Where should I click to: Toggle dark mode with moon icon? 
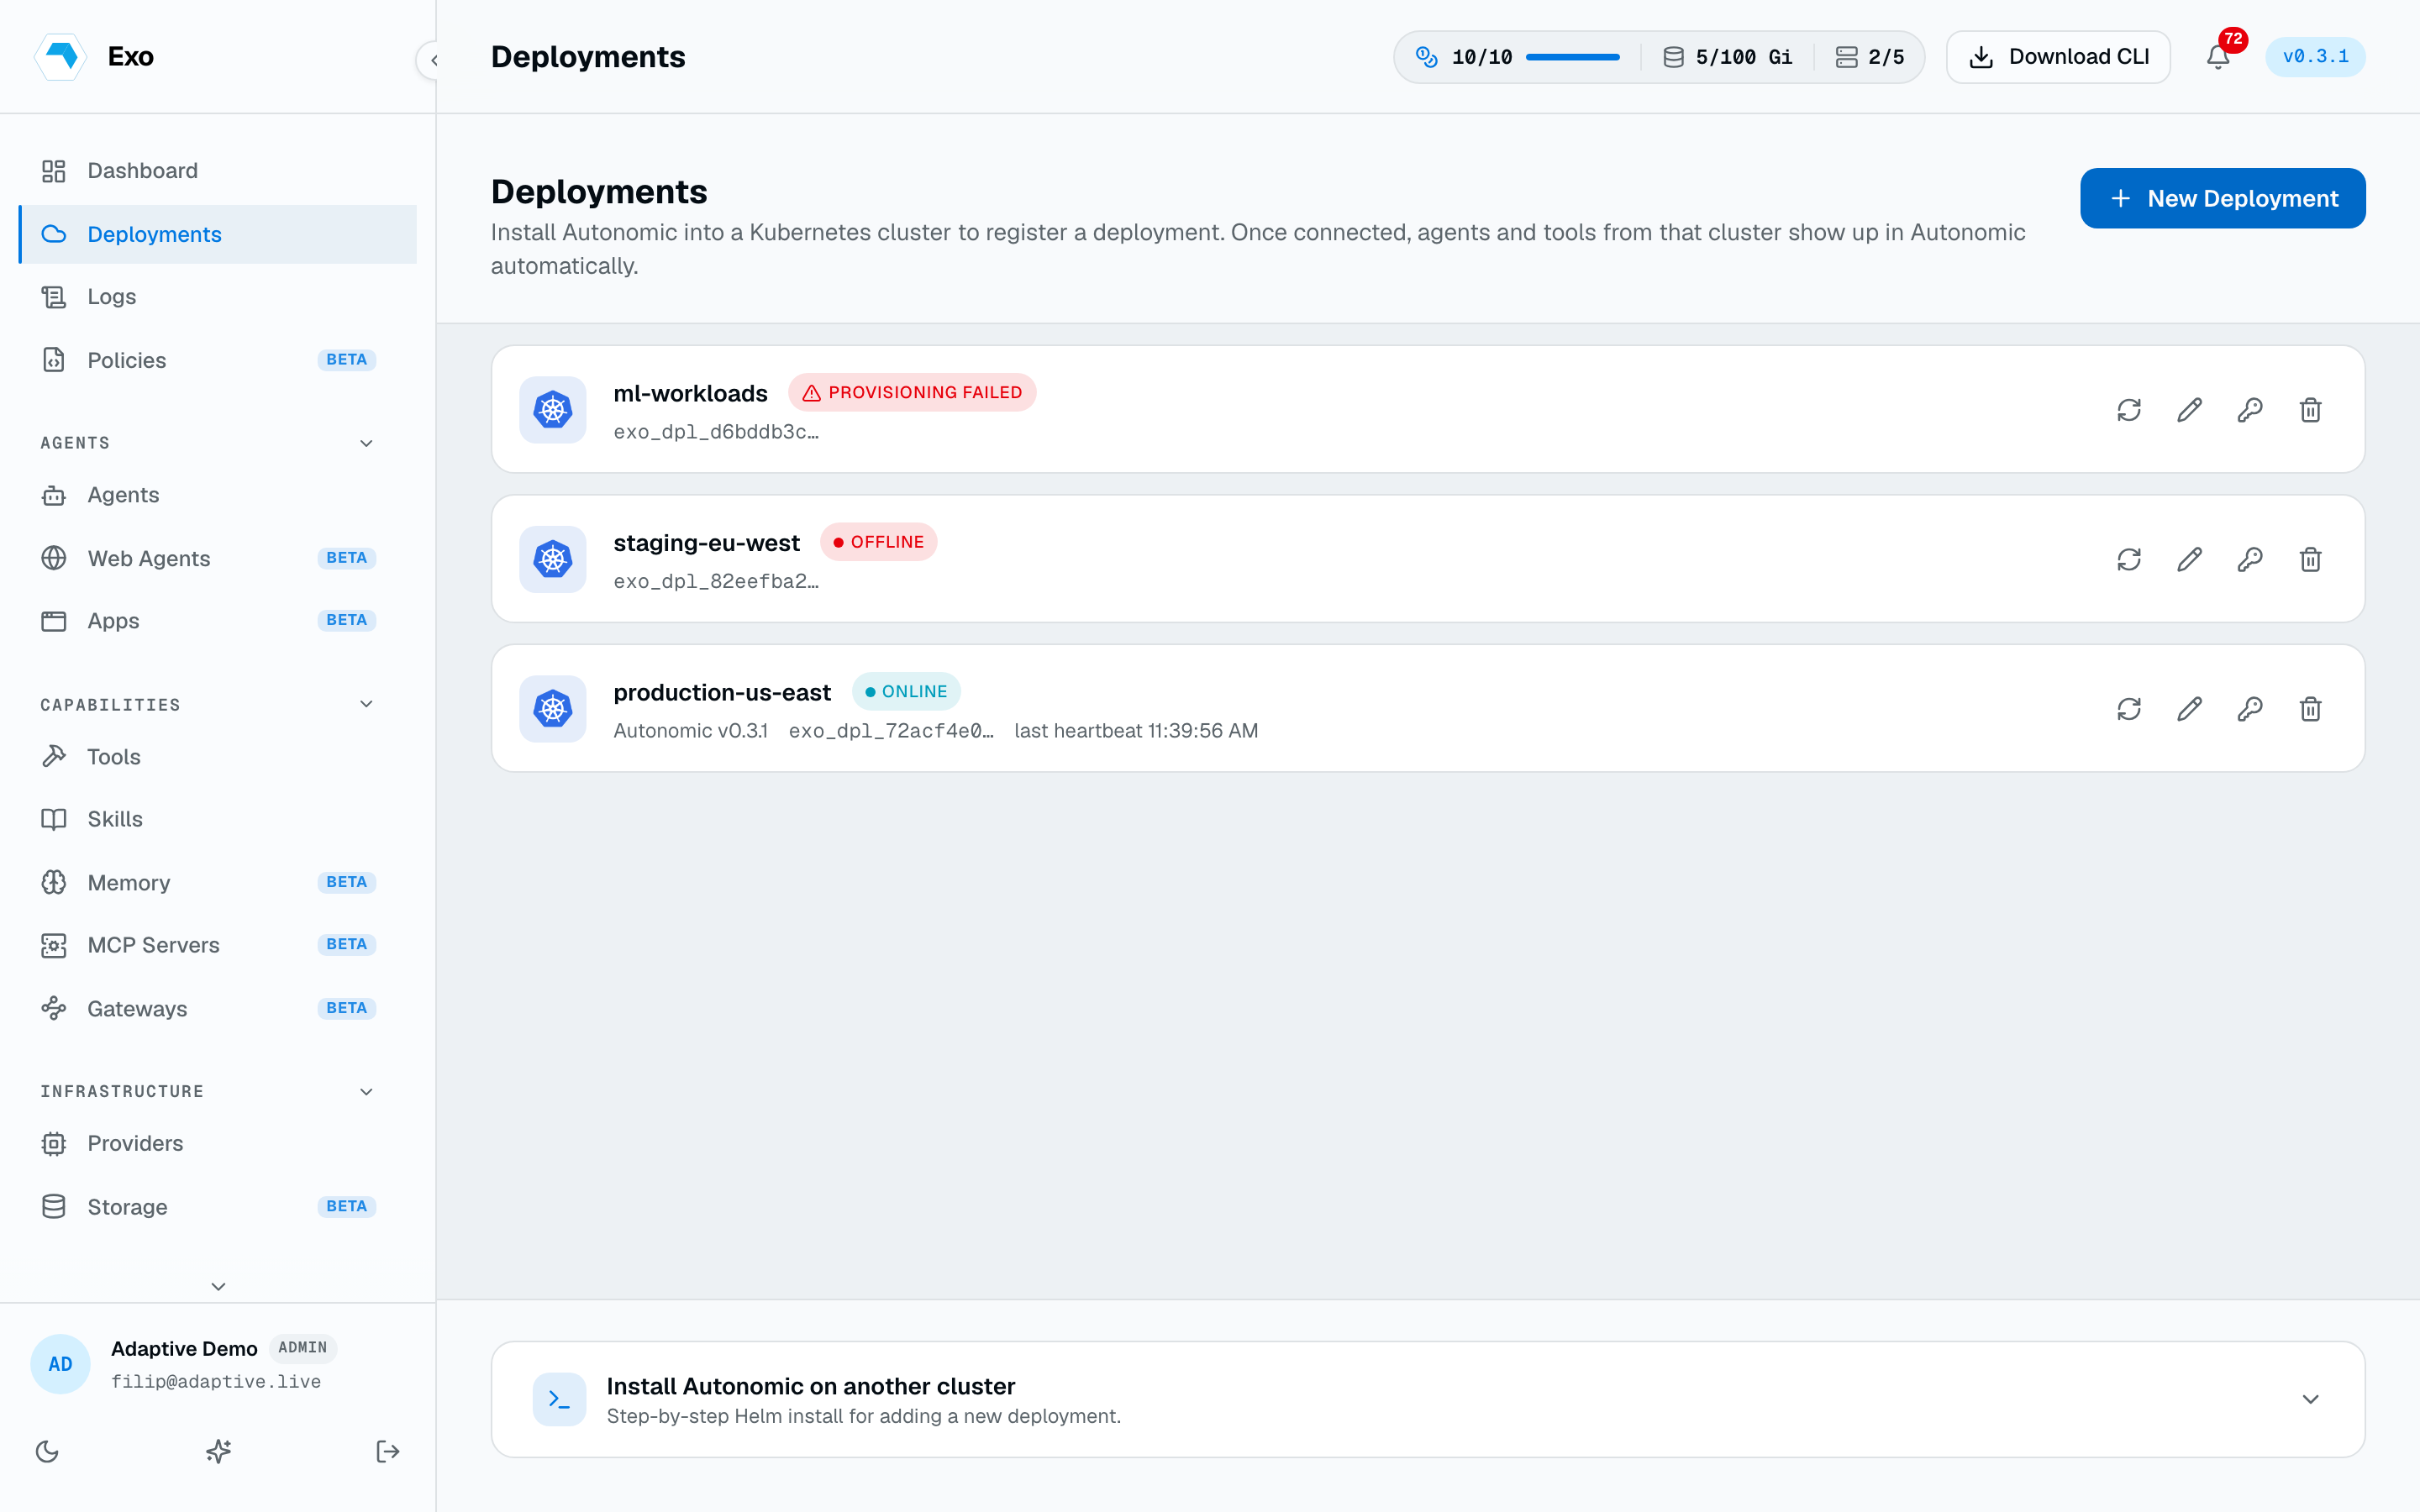tap(47, 1451)
